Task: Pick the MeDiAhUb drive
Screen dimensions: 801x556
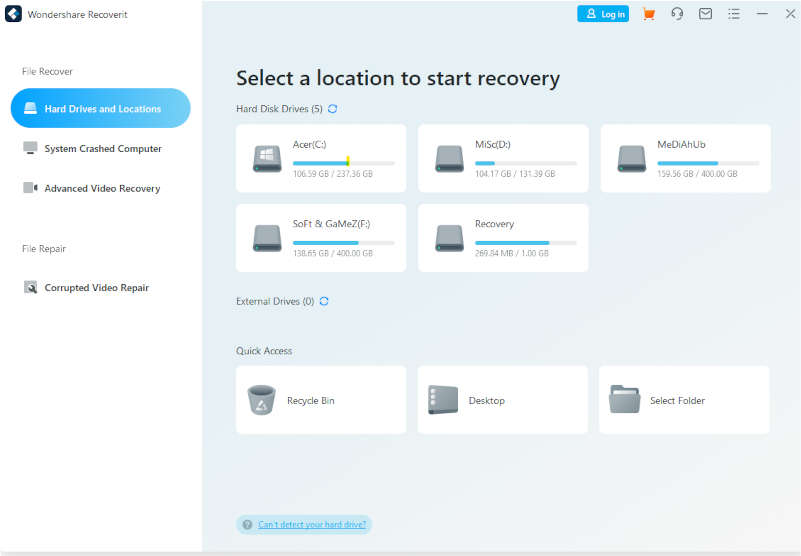Action: coord(685,158)
